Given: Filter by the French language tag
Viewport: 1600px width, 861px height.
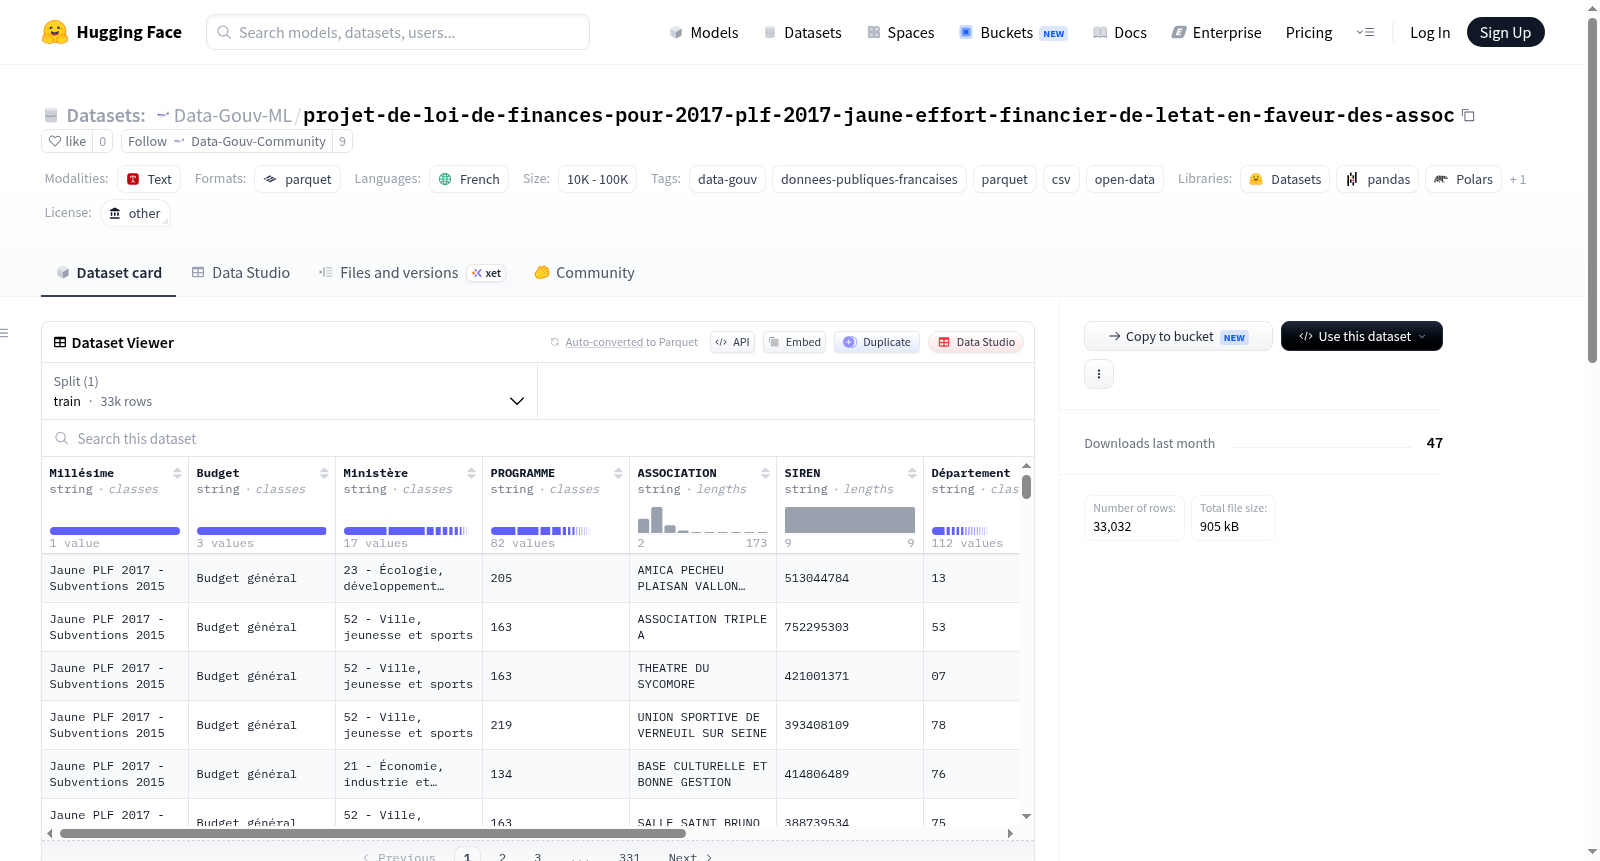Looking at the screenshot, I should click(x=469, y=180).
